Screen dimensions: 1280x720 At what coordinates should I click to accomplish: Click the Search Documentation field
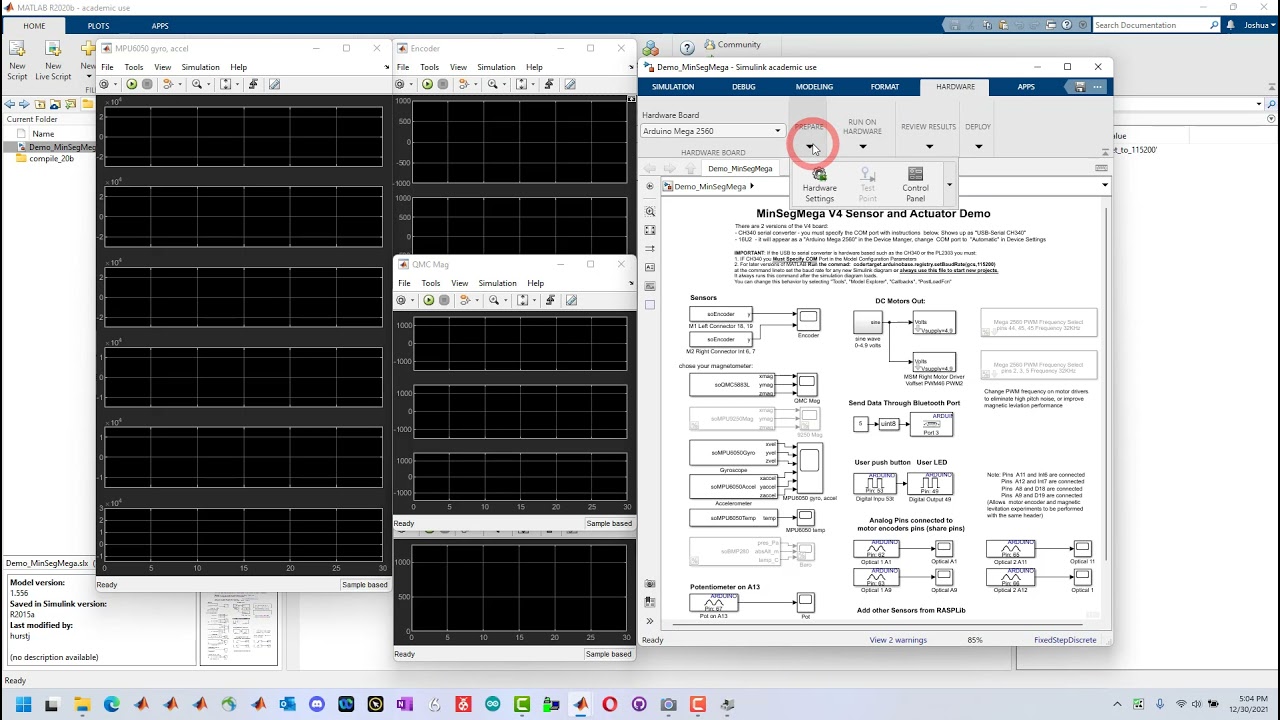[x=1155, y=25]
